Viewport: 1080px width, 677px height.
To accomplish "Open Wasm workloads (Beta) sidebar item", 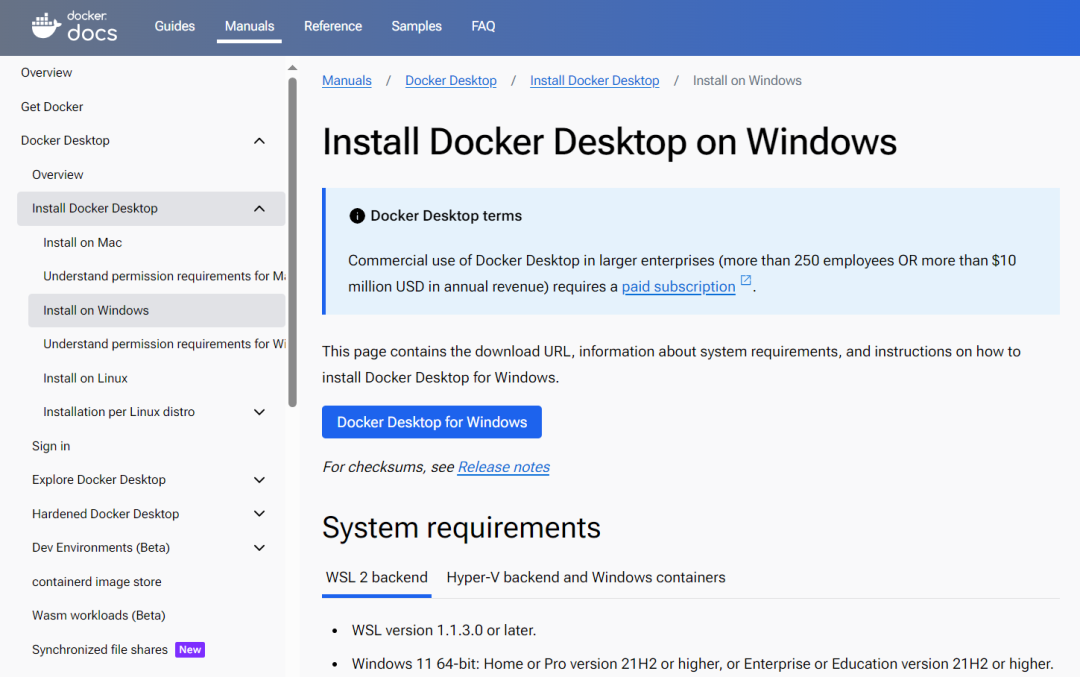I will pos(98,616).
